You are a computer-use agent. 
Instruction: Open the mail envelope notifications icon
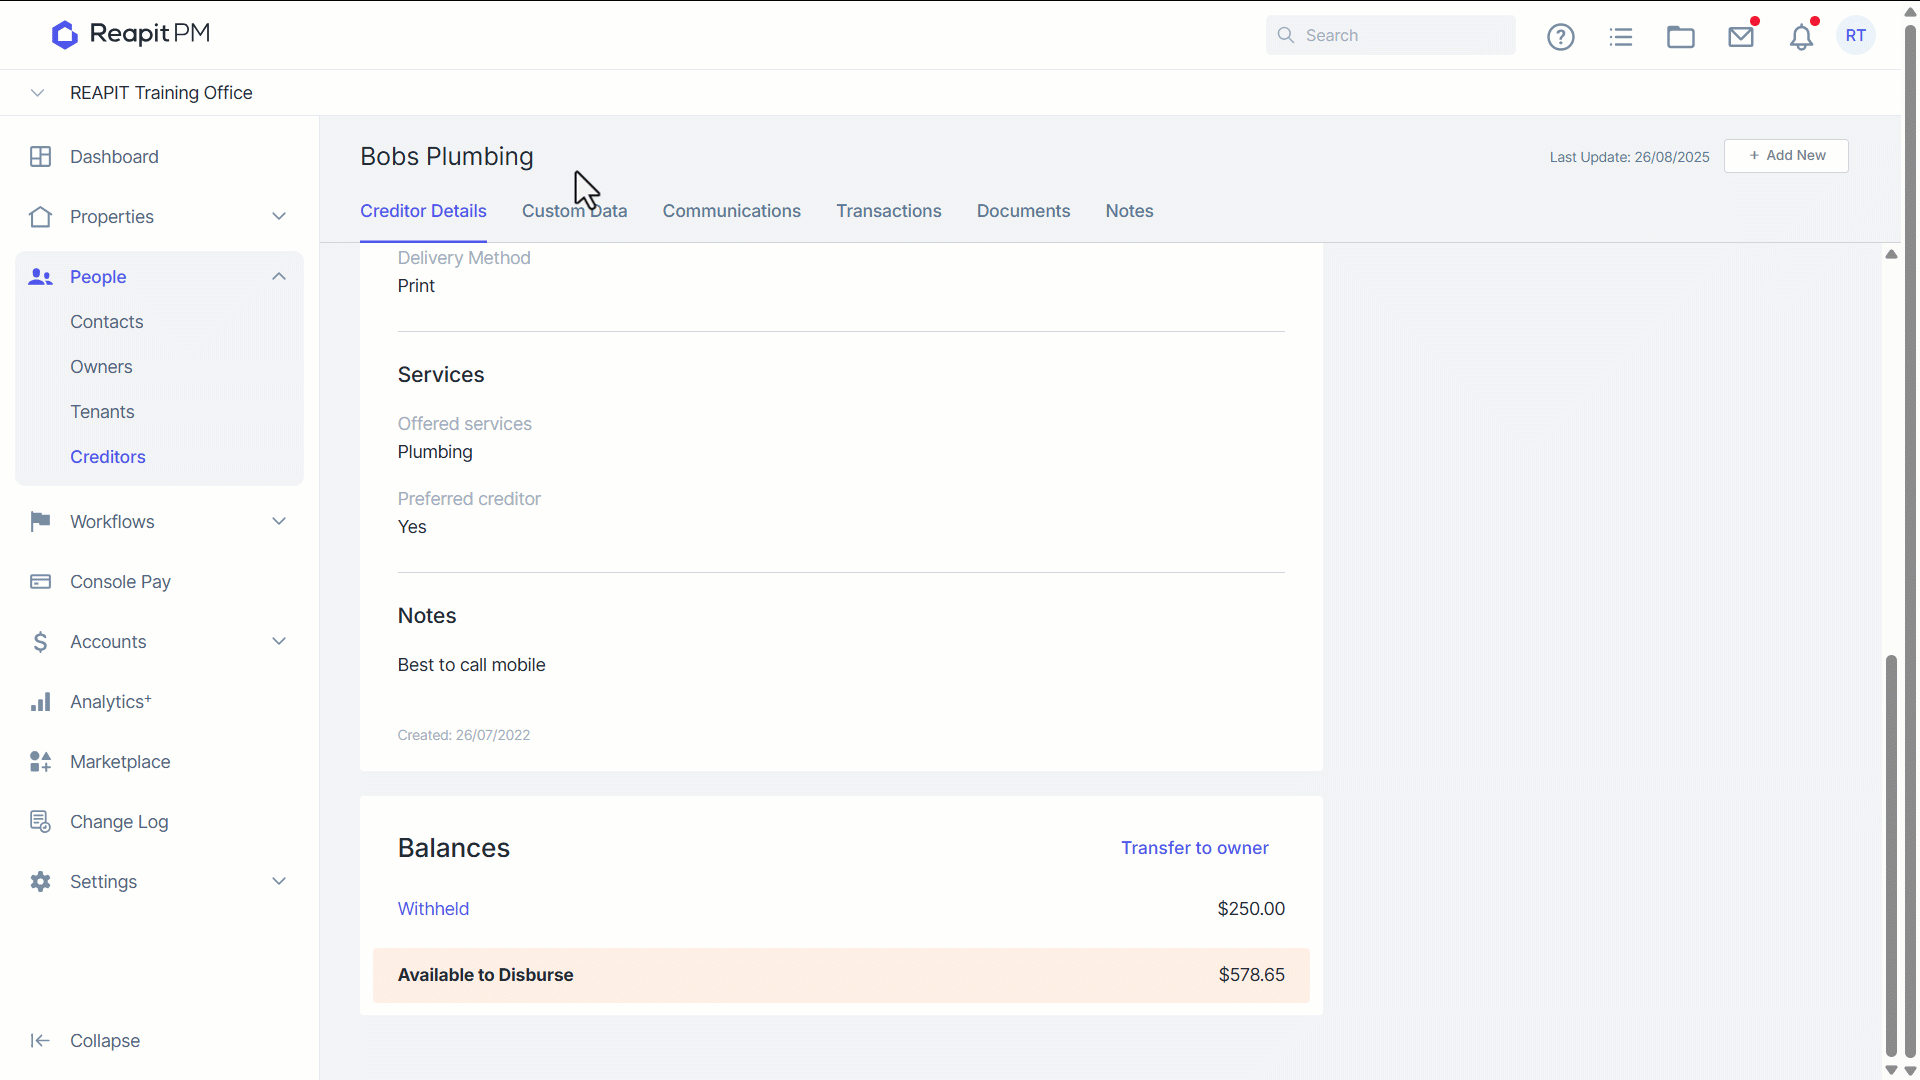click(x=1741, y=37)
